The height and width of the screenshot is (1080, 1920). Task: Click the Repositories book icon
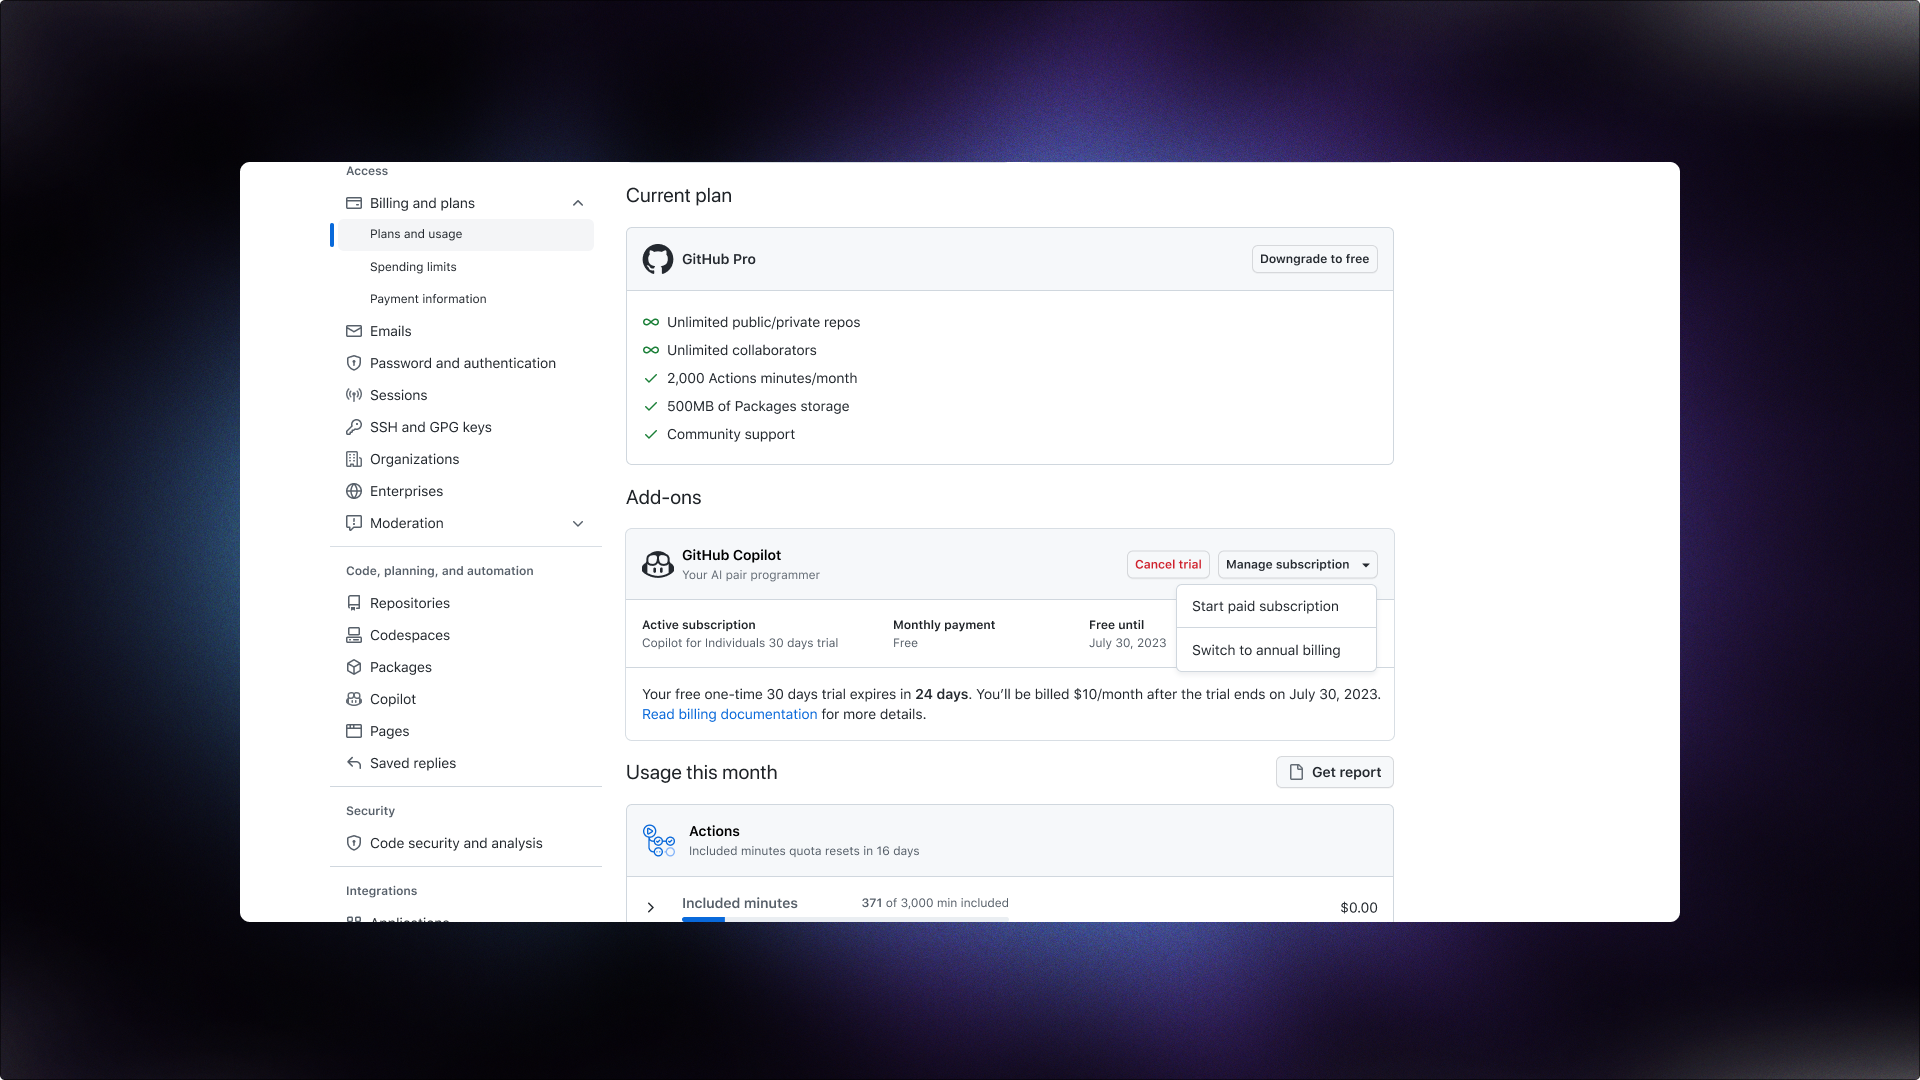click(x=354, y=602)
